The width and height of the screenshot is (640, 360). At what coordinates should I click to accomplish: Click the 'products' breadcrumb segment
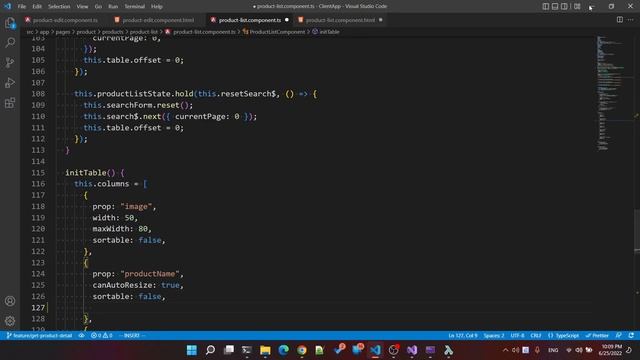[112, 31]
